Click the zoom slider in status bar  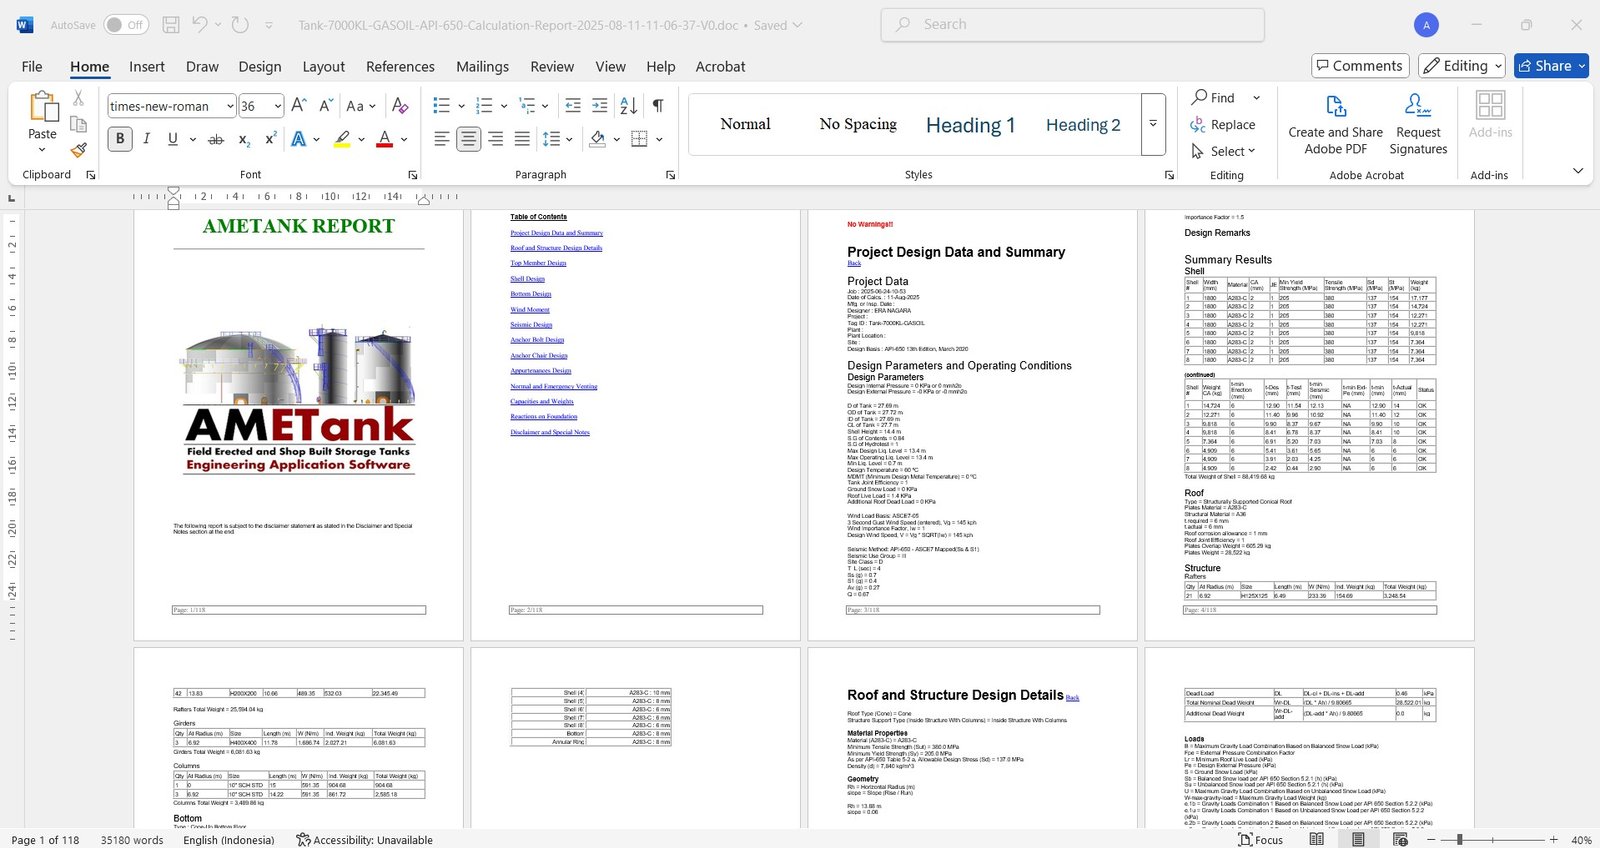pos(1459,840)
